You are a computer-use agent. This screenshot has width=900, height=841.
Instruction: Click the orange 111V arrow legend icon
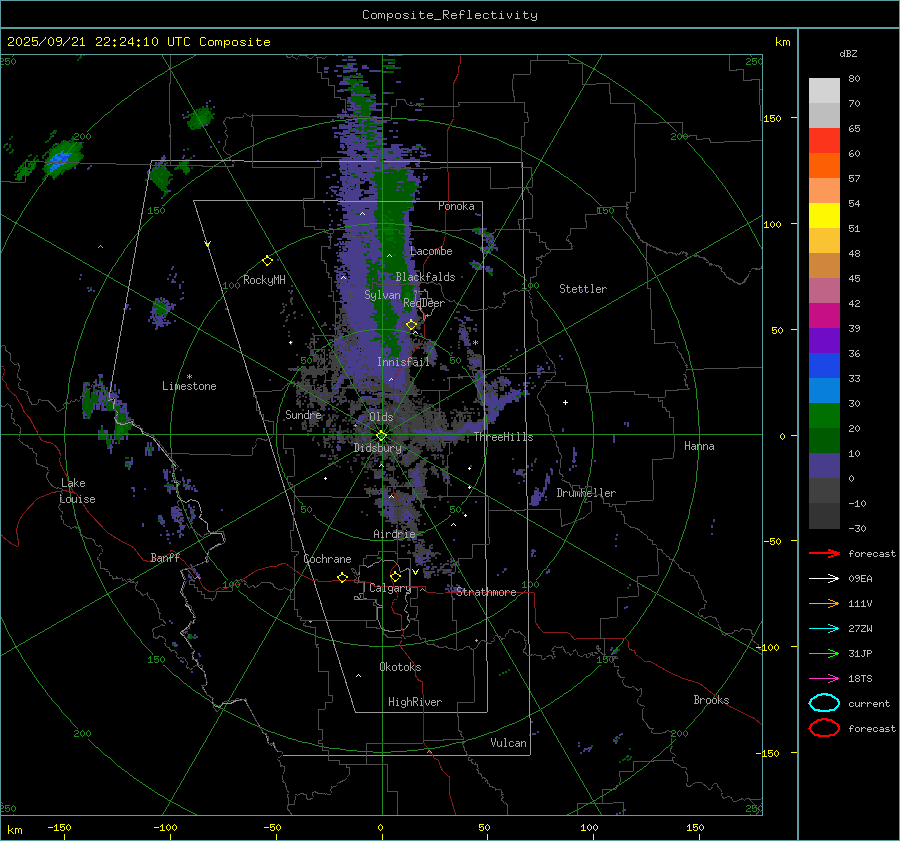pyautogui.click(x=823, y=603)
